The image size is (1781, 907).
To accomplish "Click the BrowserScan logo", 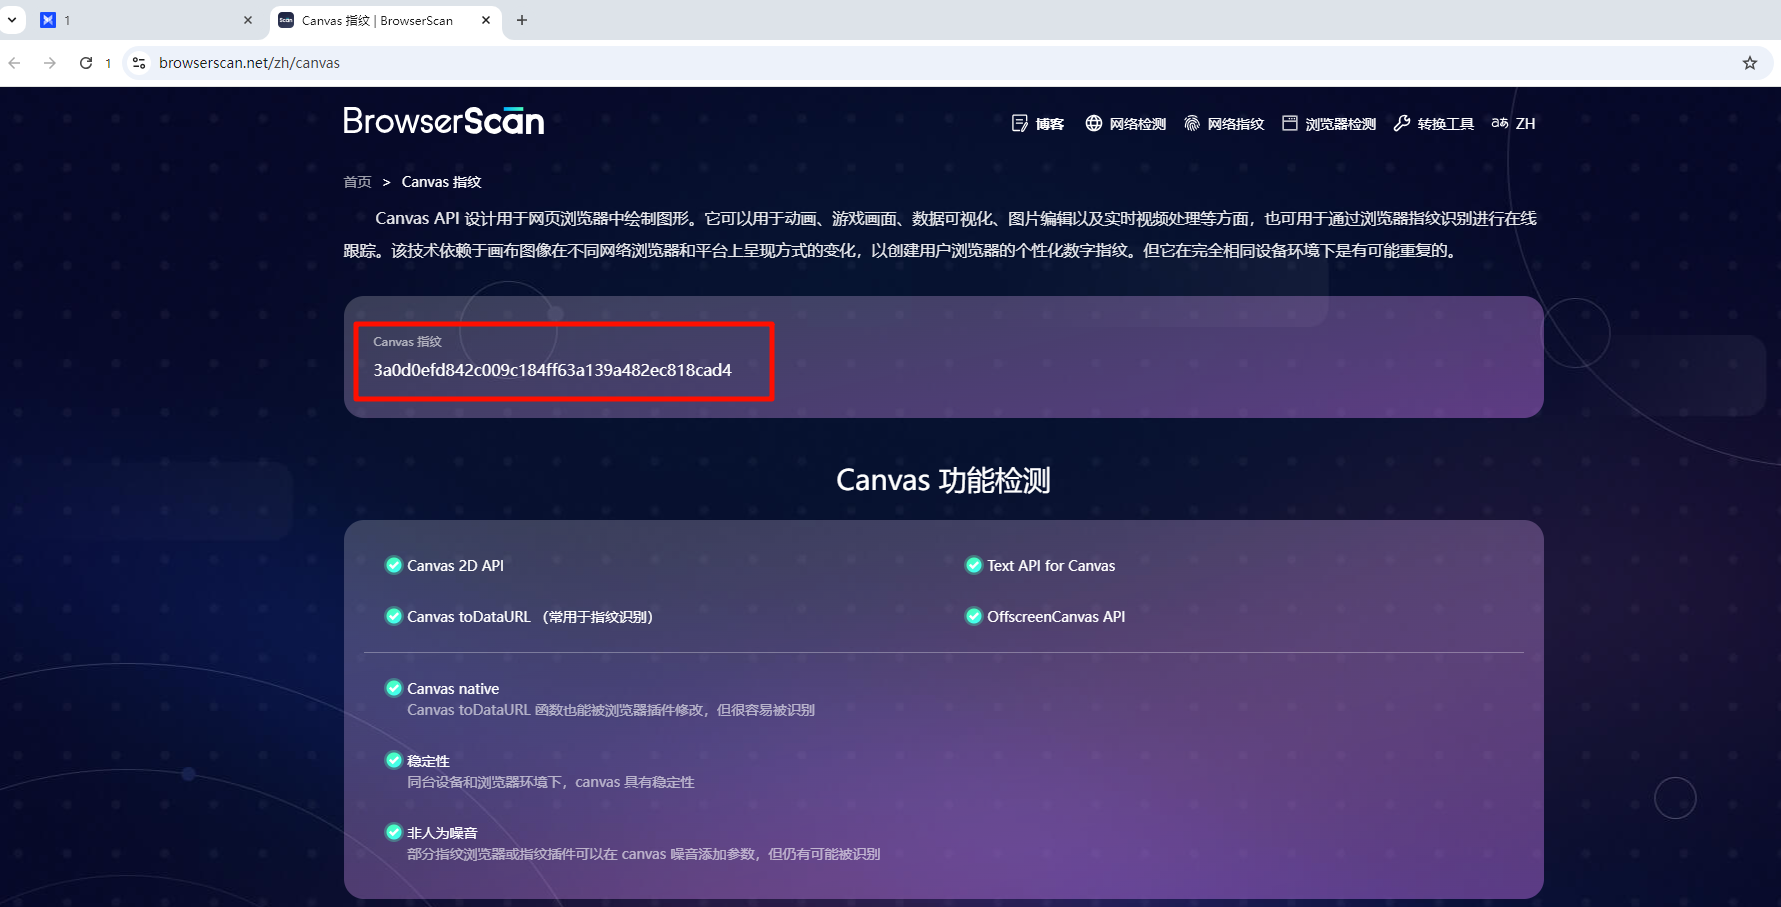I will tap(444, 121).
